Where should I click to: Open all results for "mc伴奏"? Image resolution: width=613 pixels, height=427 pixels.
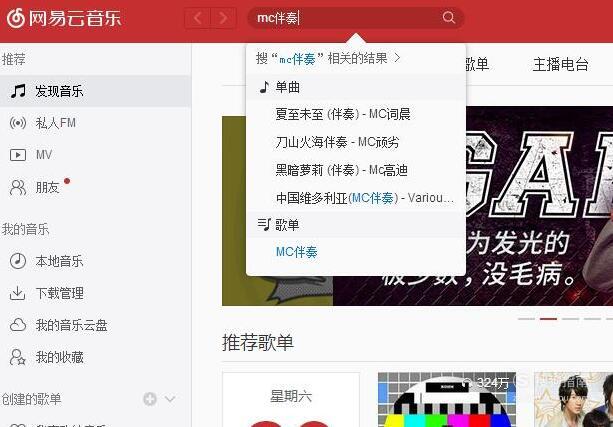328,59
